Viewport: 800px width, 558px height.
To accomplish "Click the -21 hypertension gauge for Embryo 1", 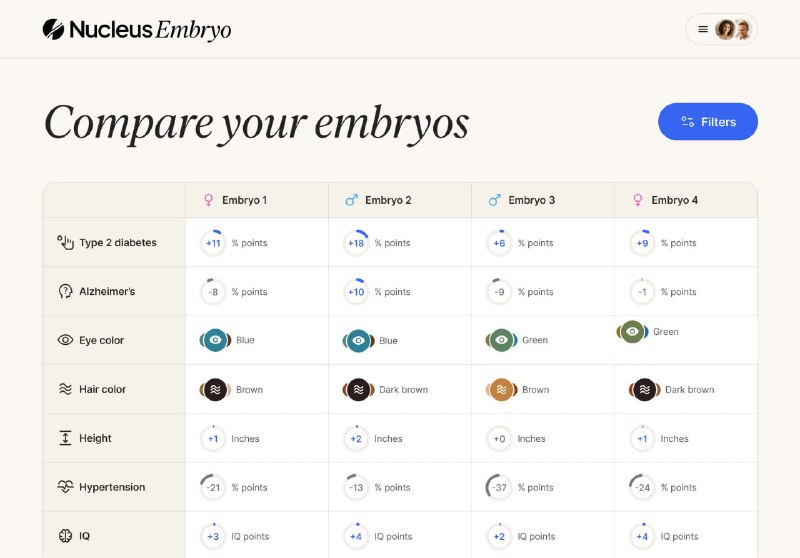I will click(213, 487).
